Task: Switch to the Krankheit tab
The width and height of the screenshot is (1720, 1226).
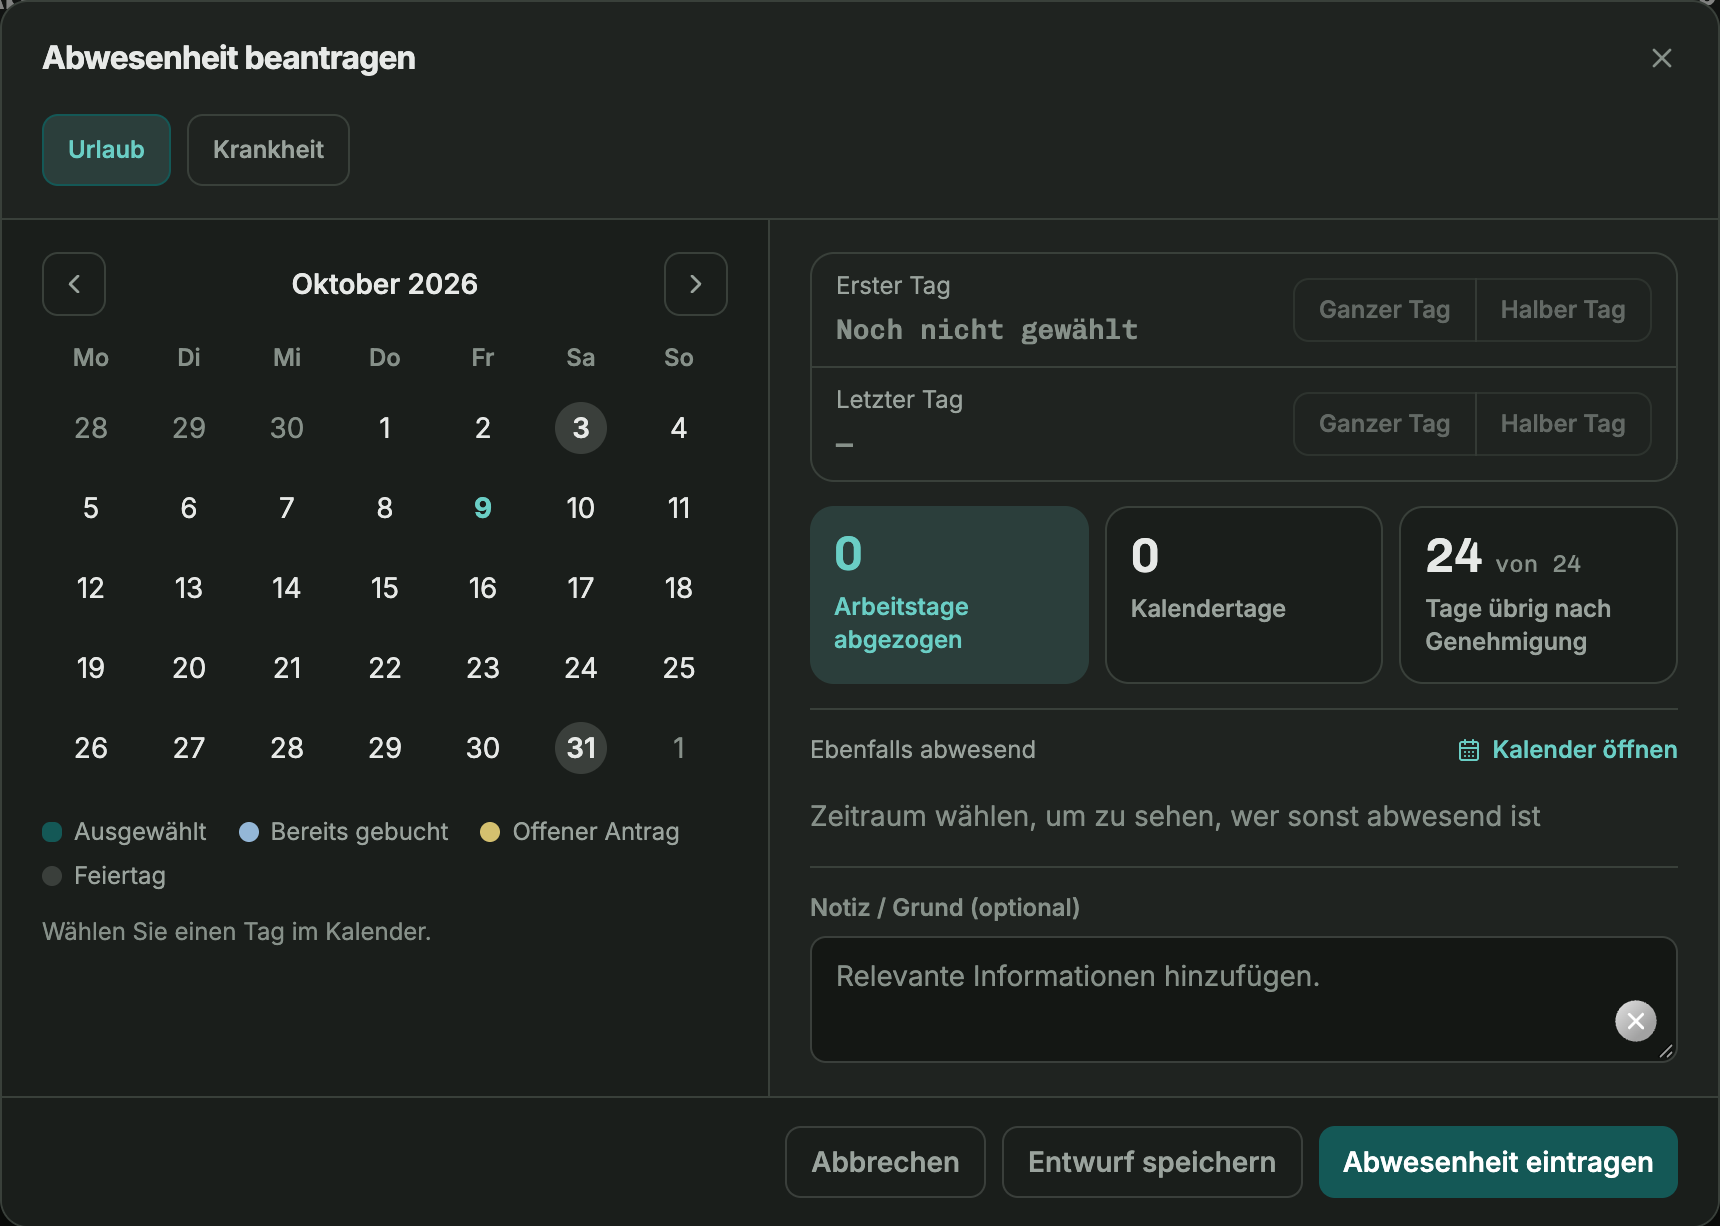Action: point(268,150)
